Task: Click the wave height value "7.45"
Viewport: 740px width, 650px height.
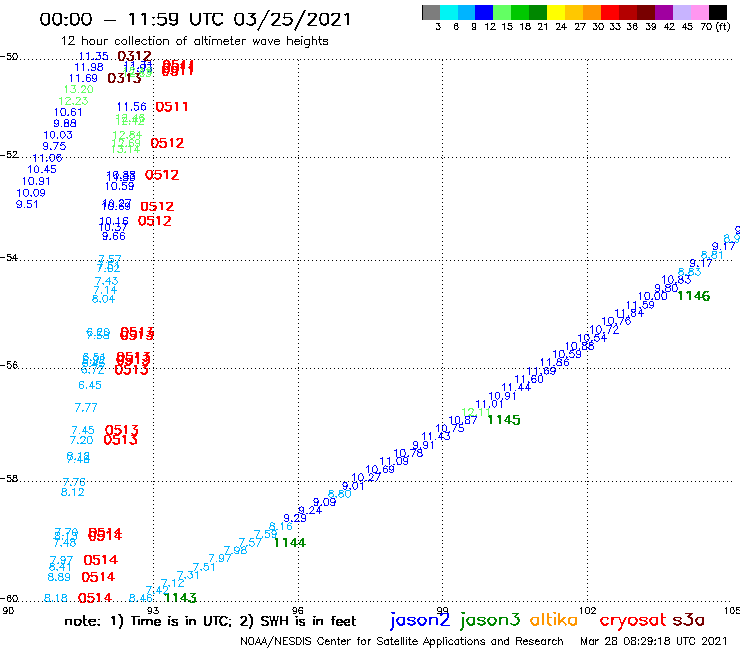Action: tap(83, 430)
